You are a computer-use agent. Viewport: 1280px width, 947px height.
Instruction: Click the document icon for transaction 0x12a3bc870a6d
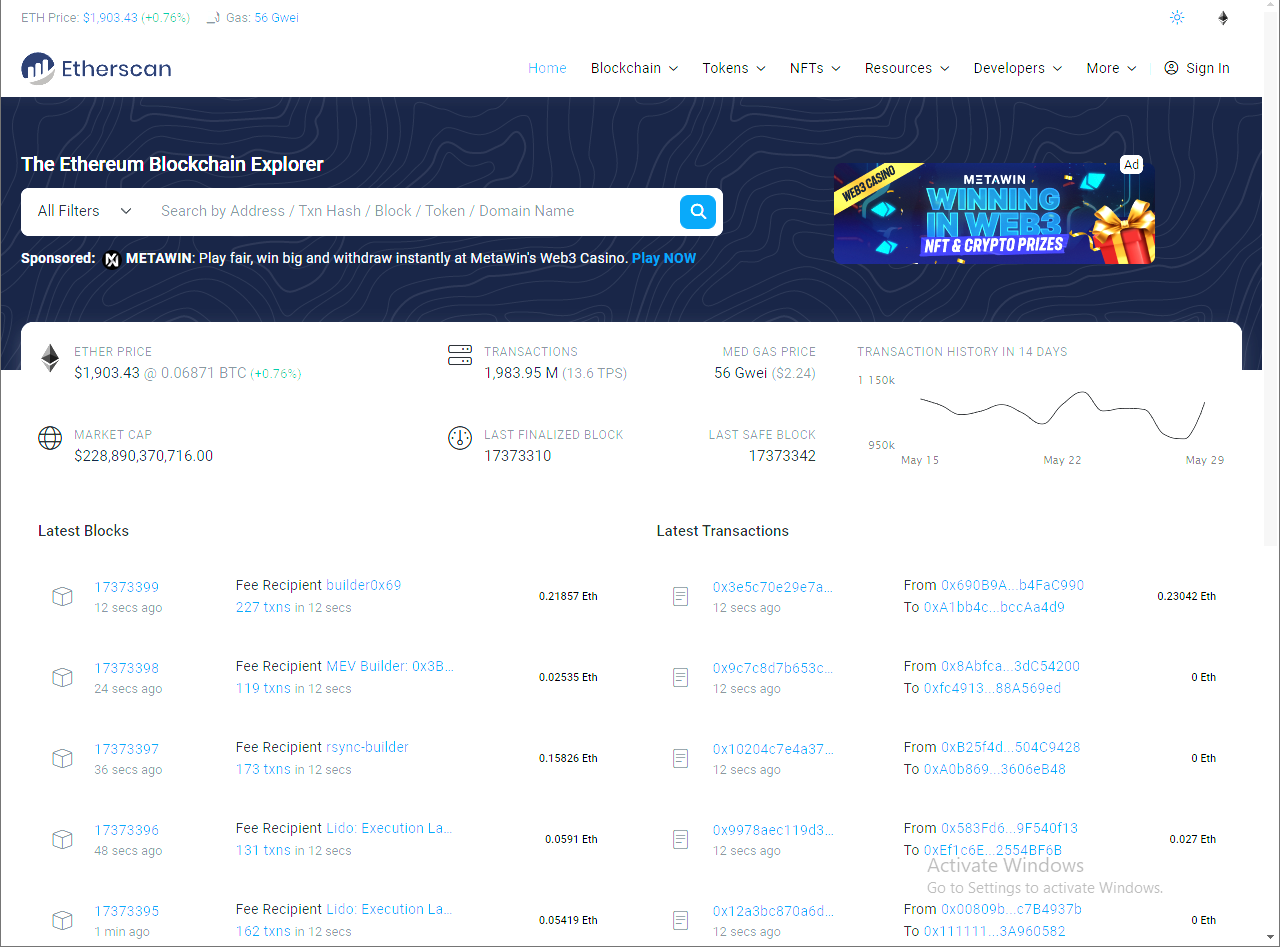coord(680,920)
